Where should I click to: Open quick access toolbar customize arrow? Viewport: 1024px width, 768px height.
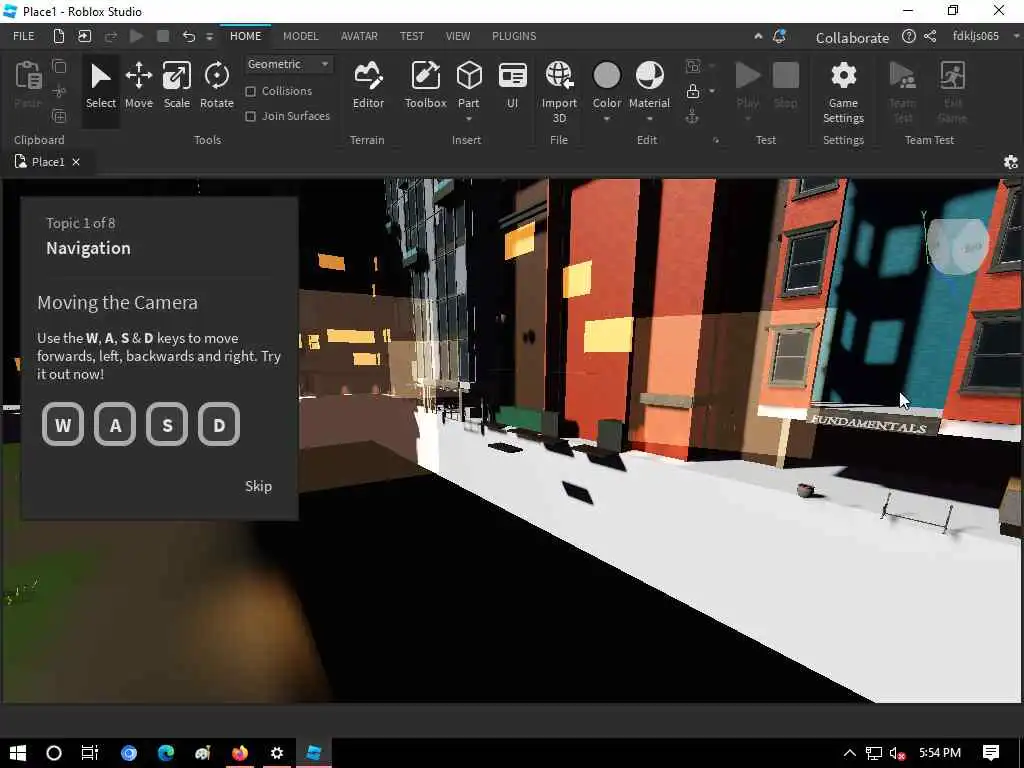click(x=210, y=37)
